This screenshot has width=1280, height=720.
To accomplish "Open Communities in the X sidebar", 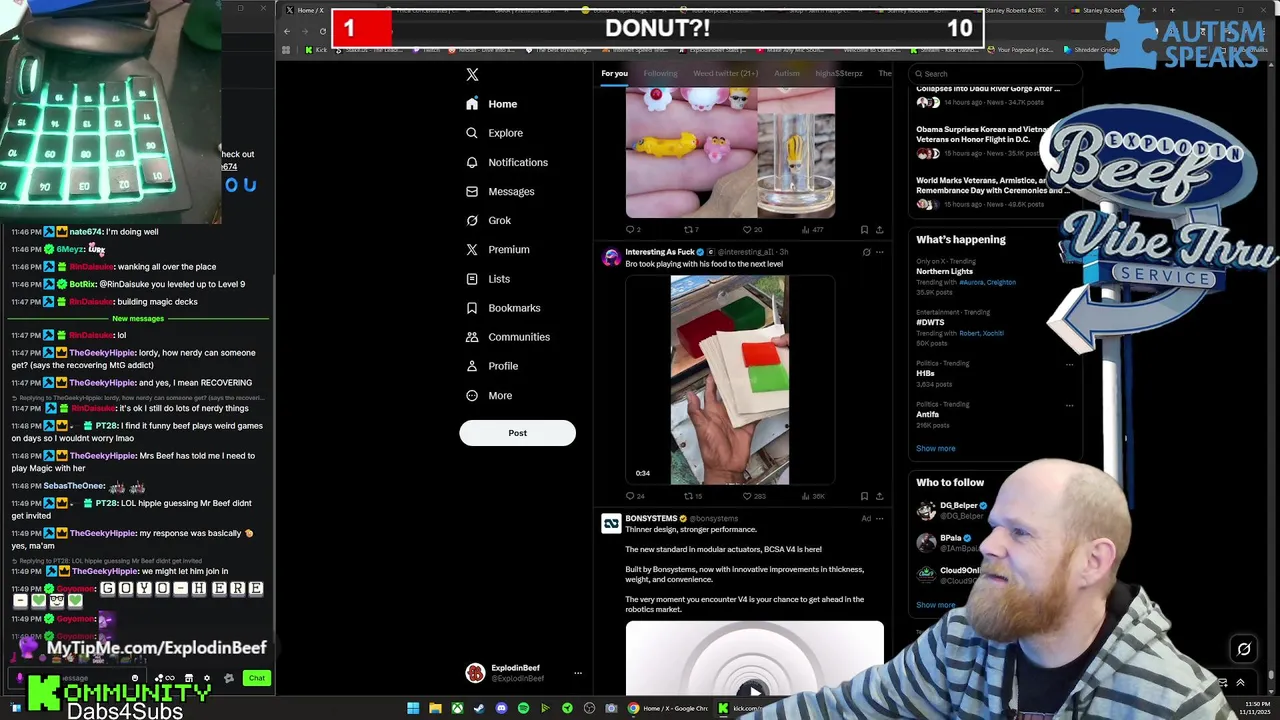I will point(508,337).
